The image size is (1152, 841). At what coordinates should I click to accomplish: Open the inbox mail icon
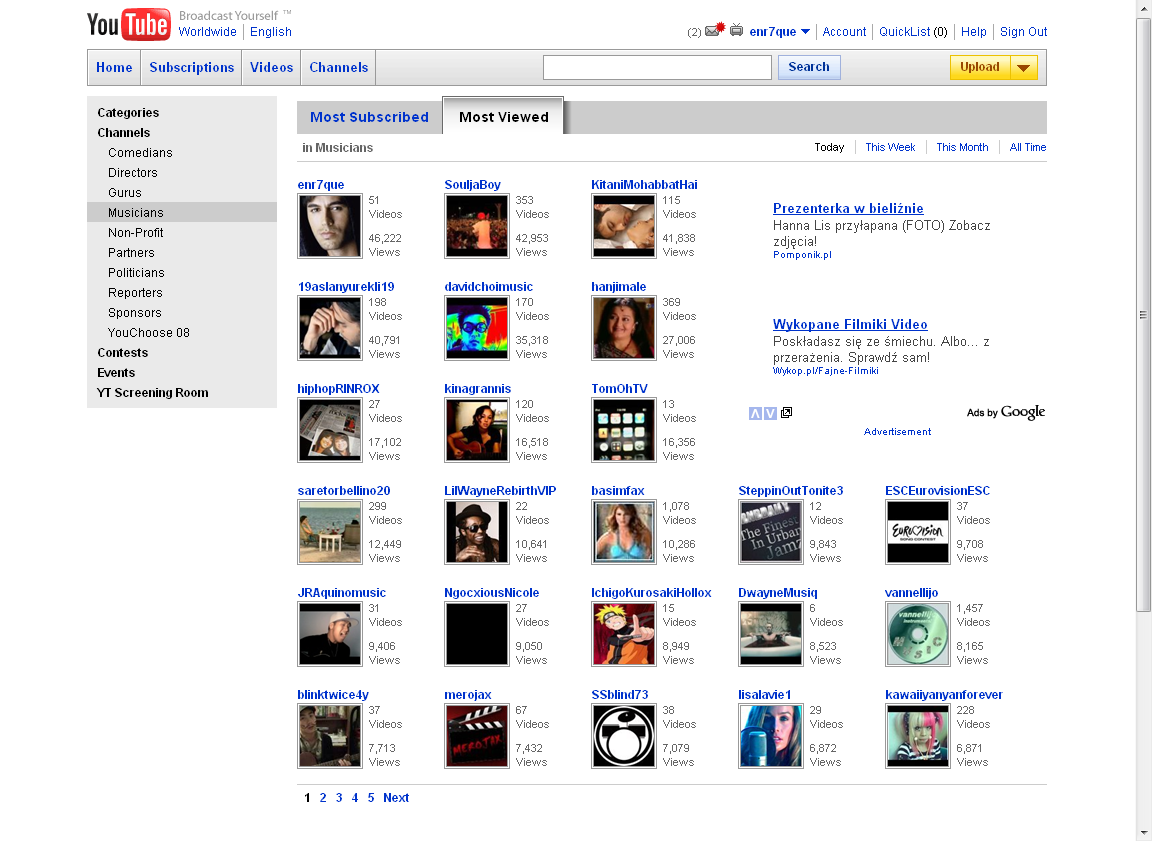tap(714, 30)
